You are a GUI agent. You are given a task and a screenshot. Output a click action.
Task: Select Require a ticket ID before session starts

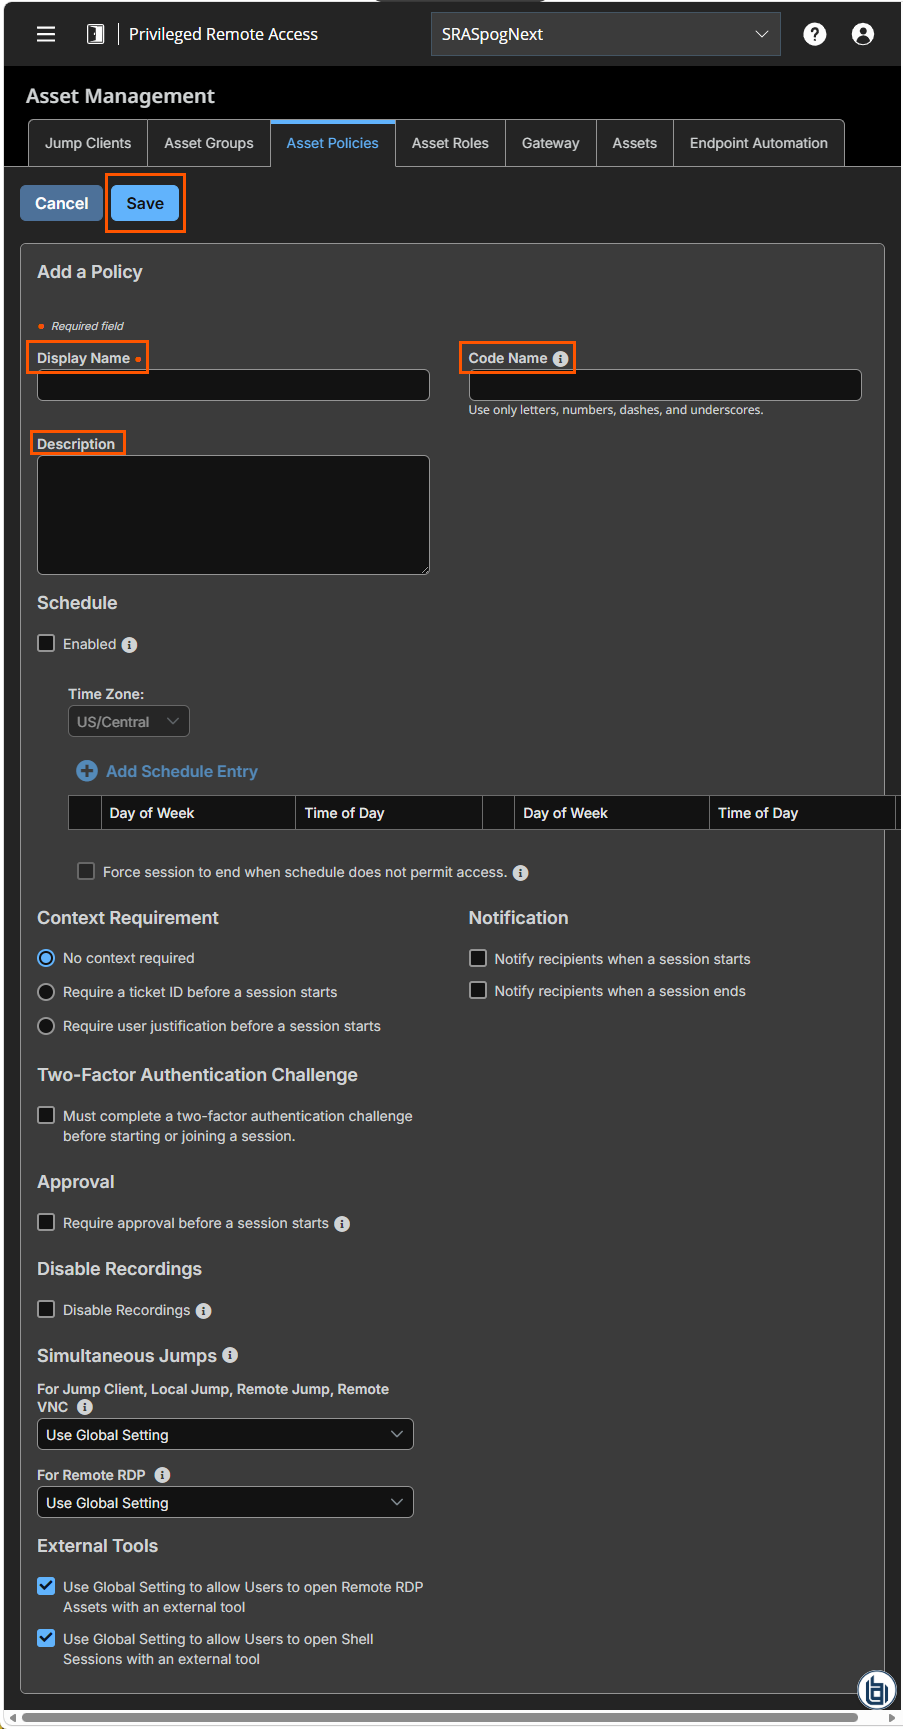(46, 992)
